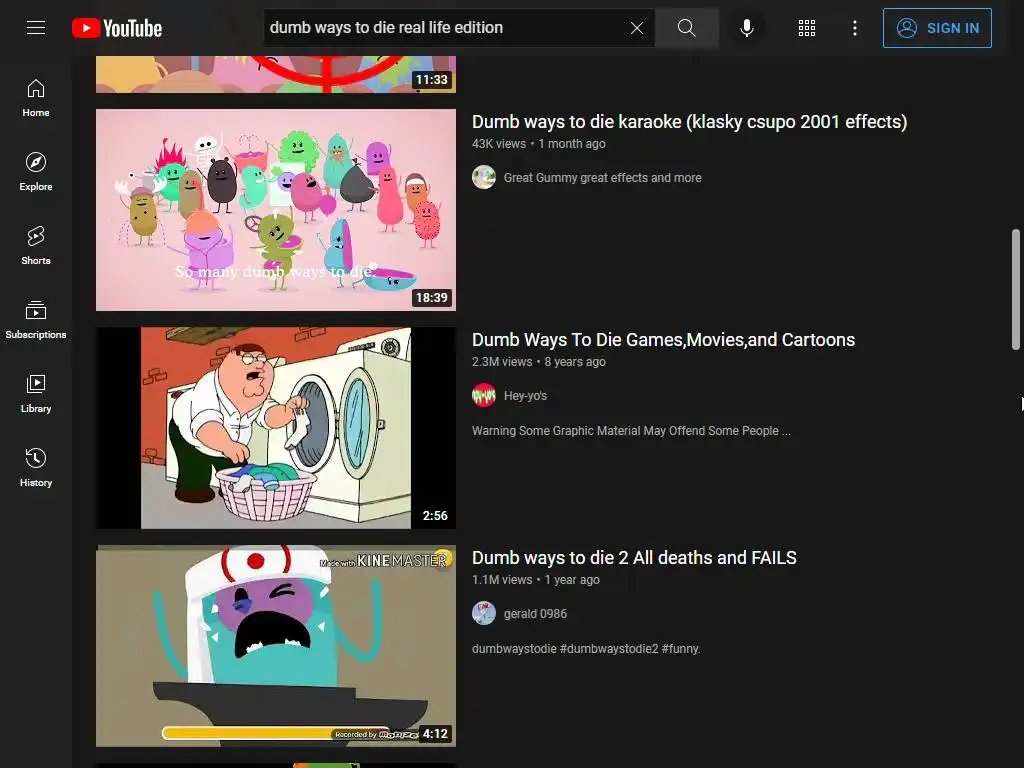
Task: Click the 2:56 duration badge
Action: click(435, 516)
